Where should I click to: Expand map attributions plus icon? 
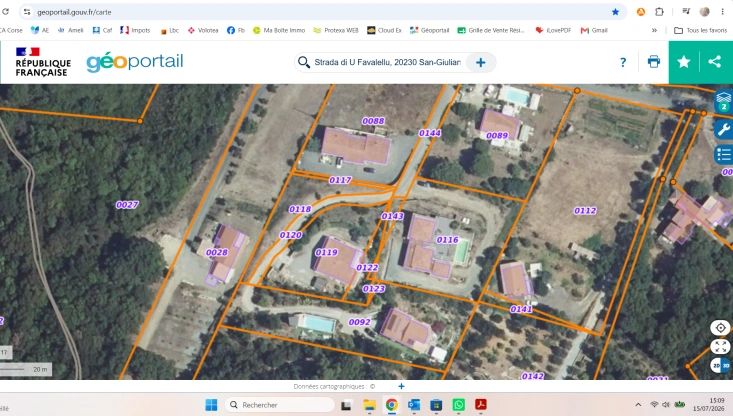(401, 386)
